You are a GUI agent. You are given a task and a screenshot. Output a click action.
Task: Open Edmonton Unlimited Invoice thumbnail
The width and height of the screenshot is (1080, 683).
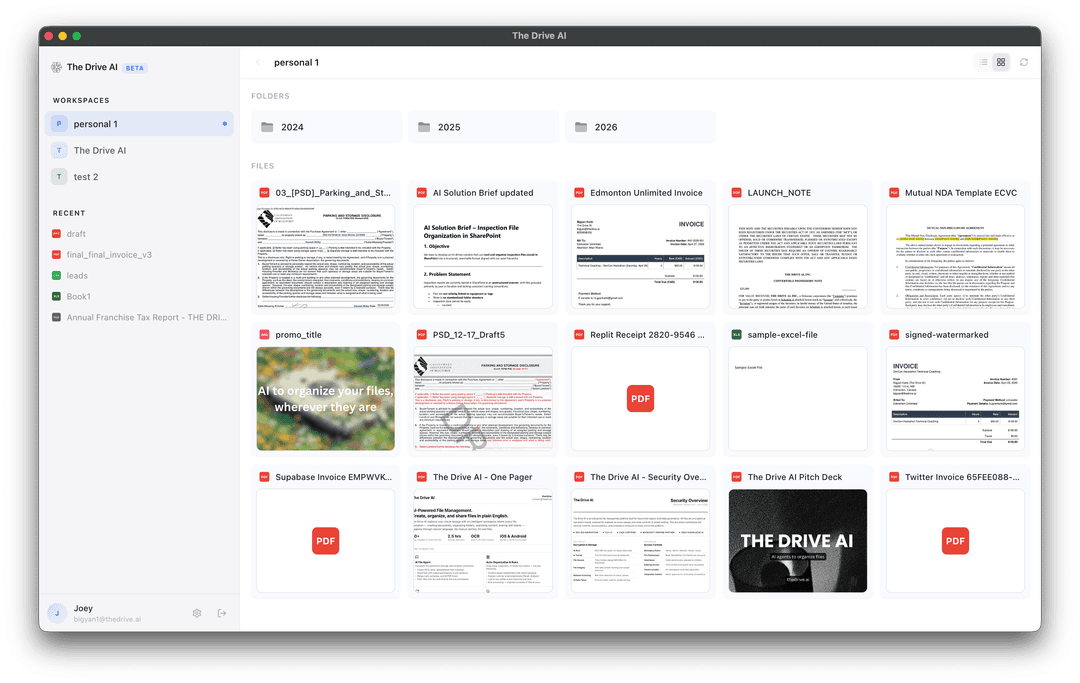pos(641,257)
